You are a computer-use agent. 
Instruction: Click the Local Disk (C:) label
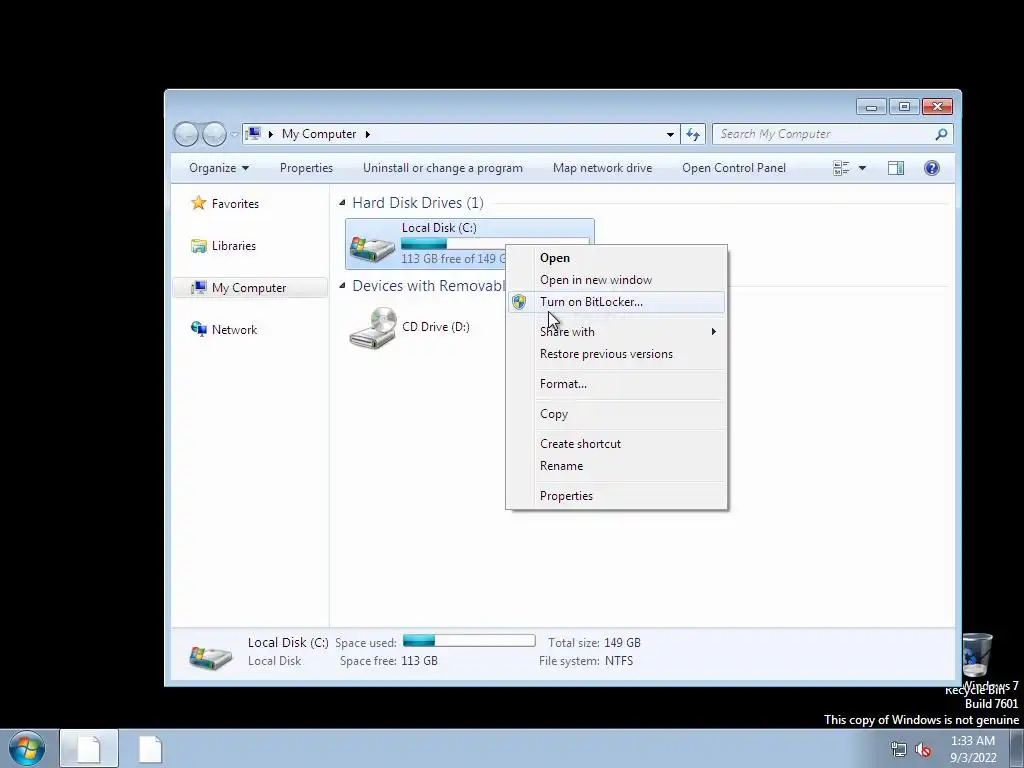439,227
